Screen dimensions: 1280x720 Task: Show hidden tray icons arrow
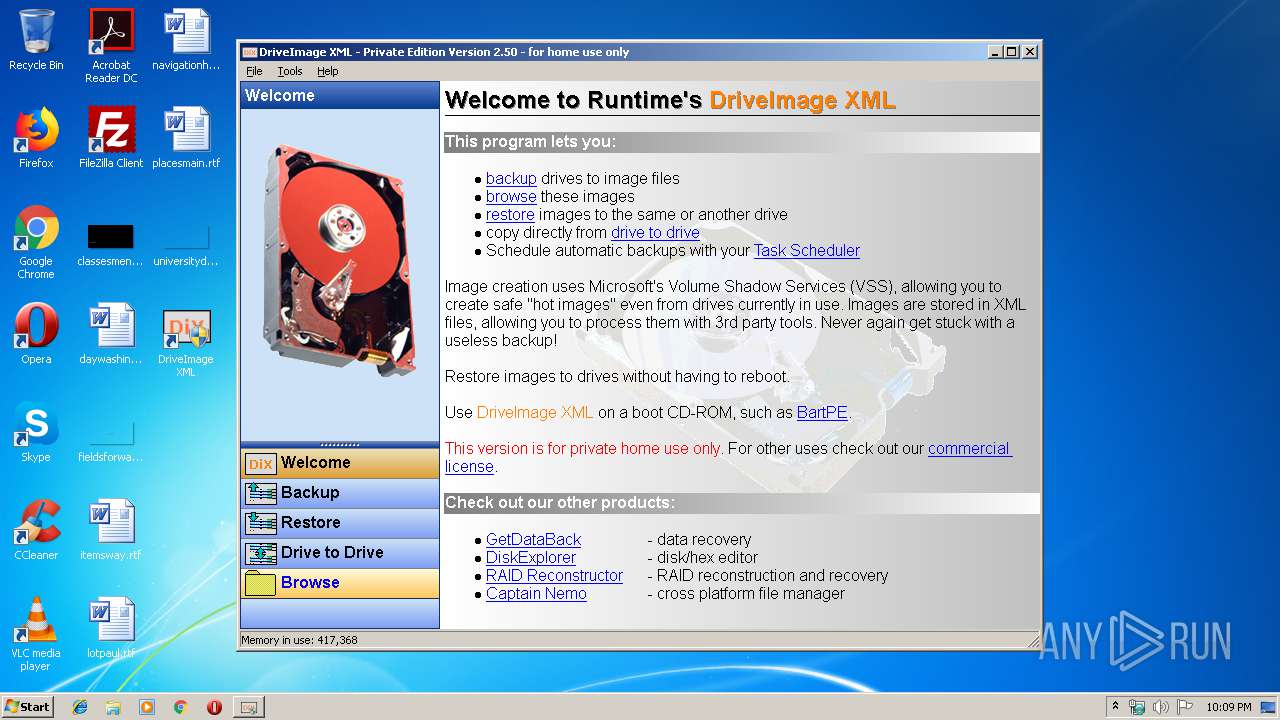point(1115,707)
